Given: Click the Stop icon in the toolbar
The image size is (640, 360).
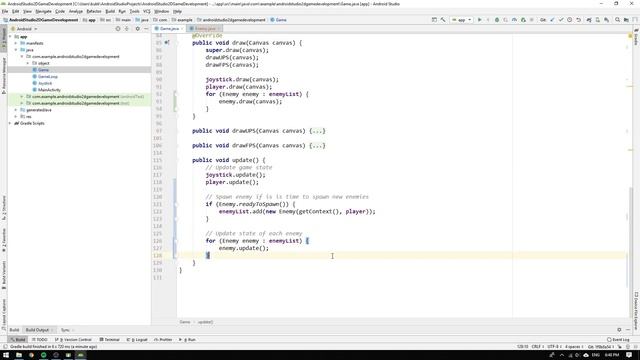Looking at the screenshot, I should pos(531,20).
